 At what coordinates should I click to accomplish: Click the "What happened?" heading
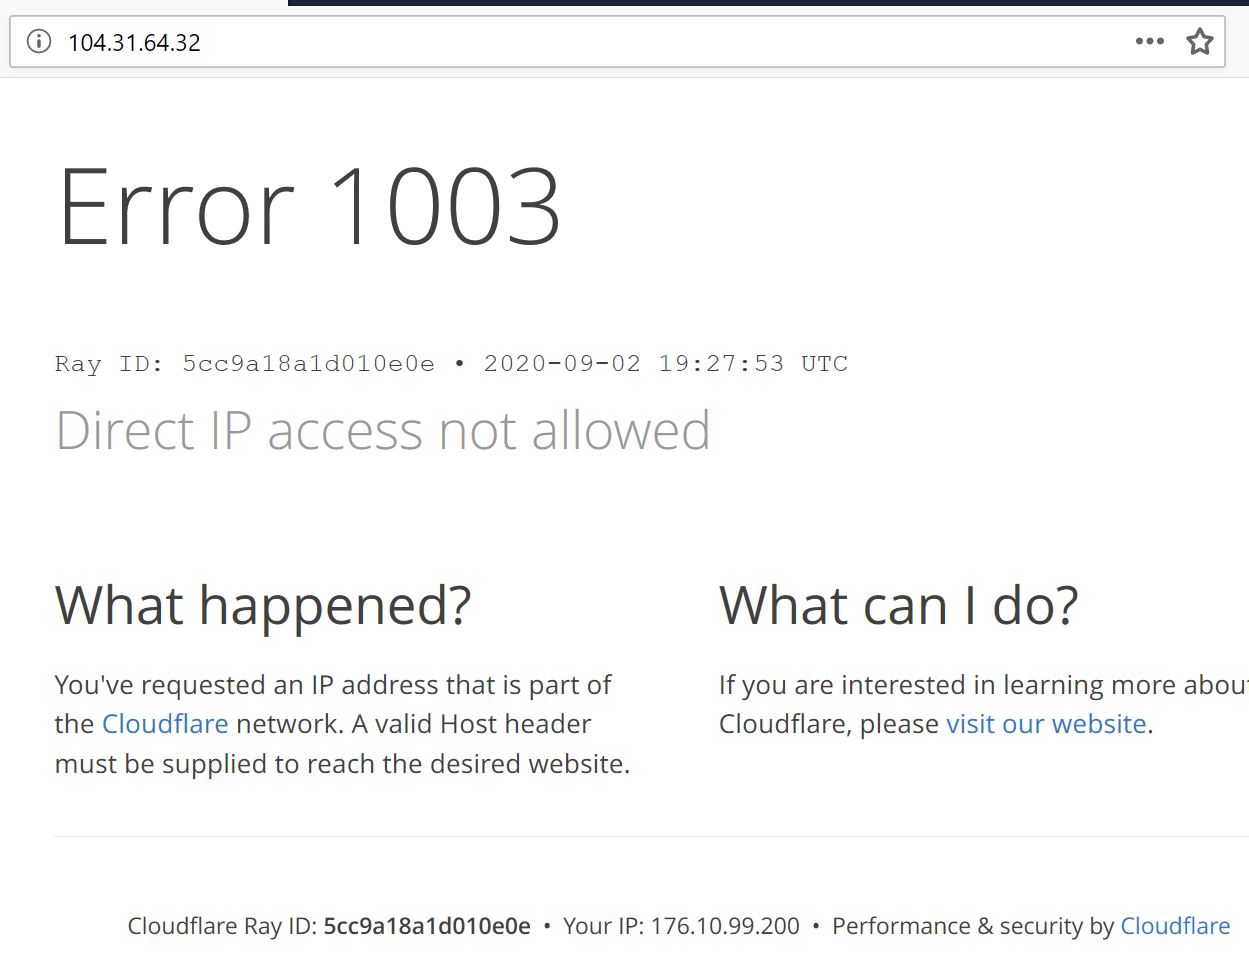coord(263,606)
